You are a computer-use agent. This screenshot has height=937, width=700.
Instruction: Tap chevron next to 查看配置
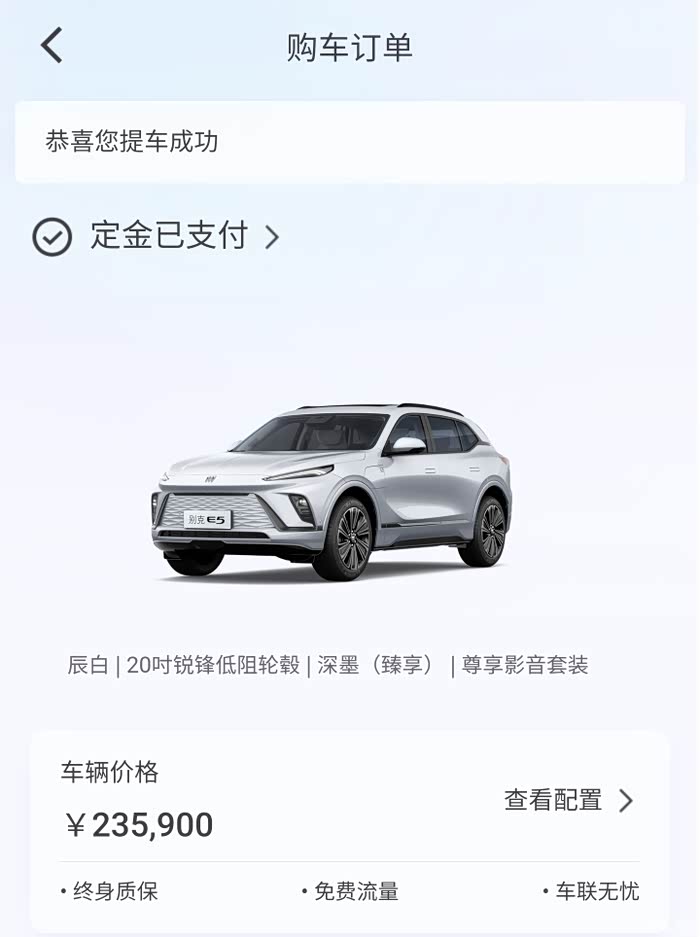[625, 801]
